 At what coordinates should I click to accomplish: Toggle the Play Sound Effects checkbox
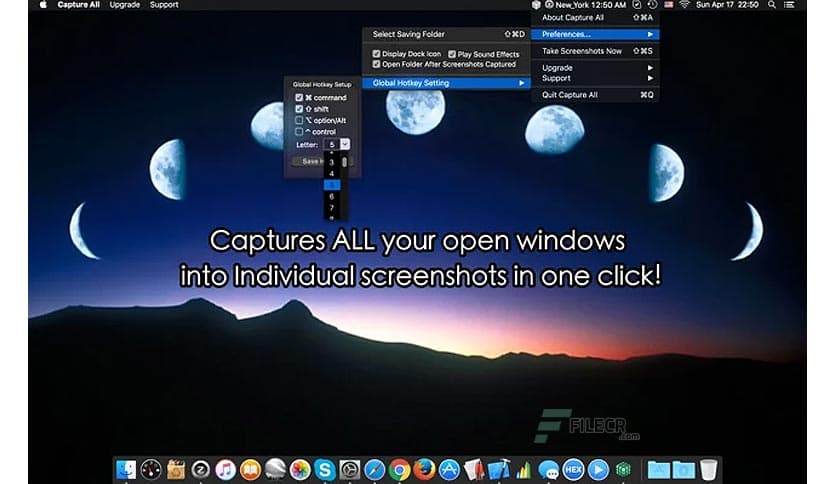pyautogui.click(x=453, y=54)
